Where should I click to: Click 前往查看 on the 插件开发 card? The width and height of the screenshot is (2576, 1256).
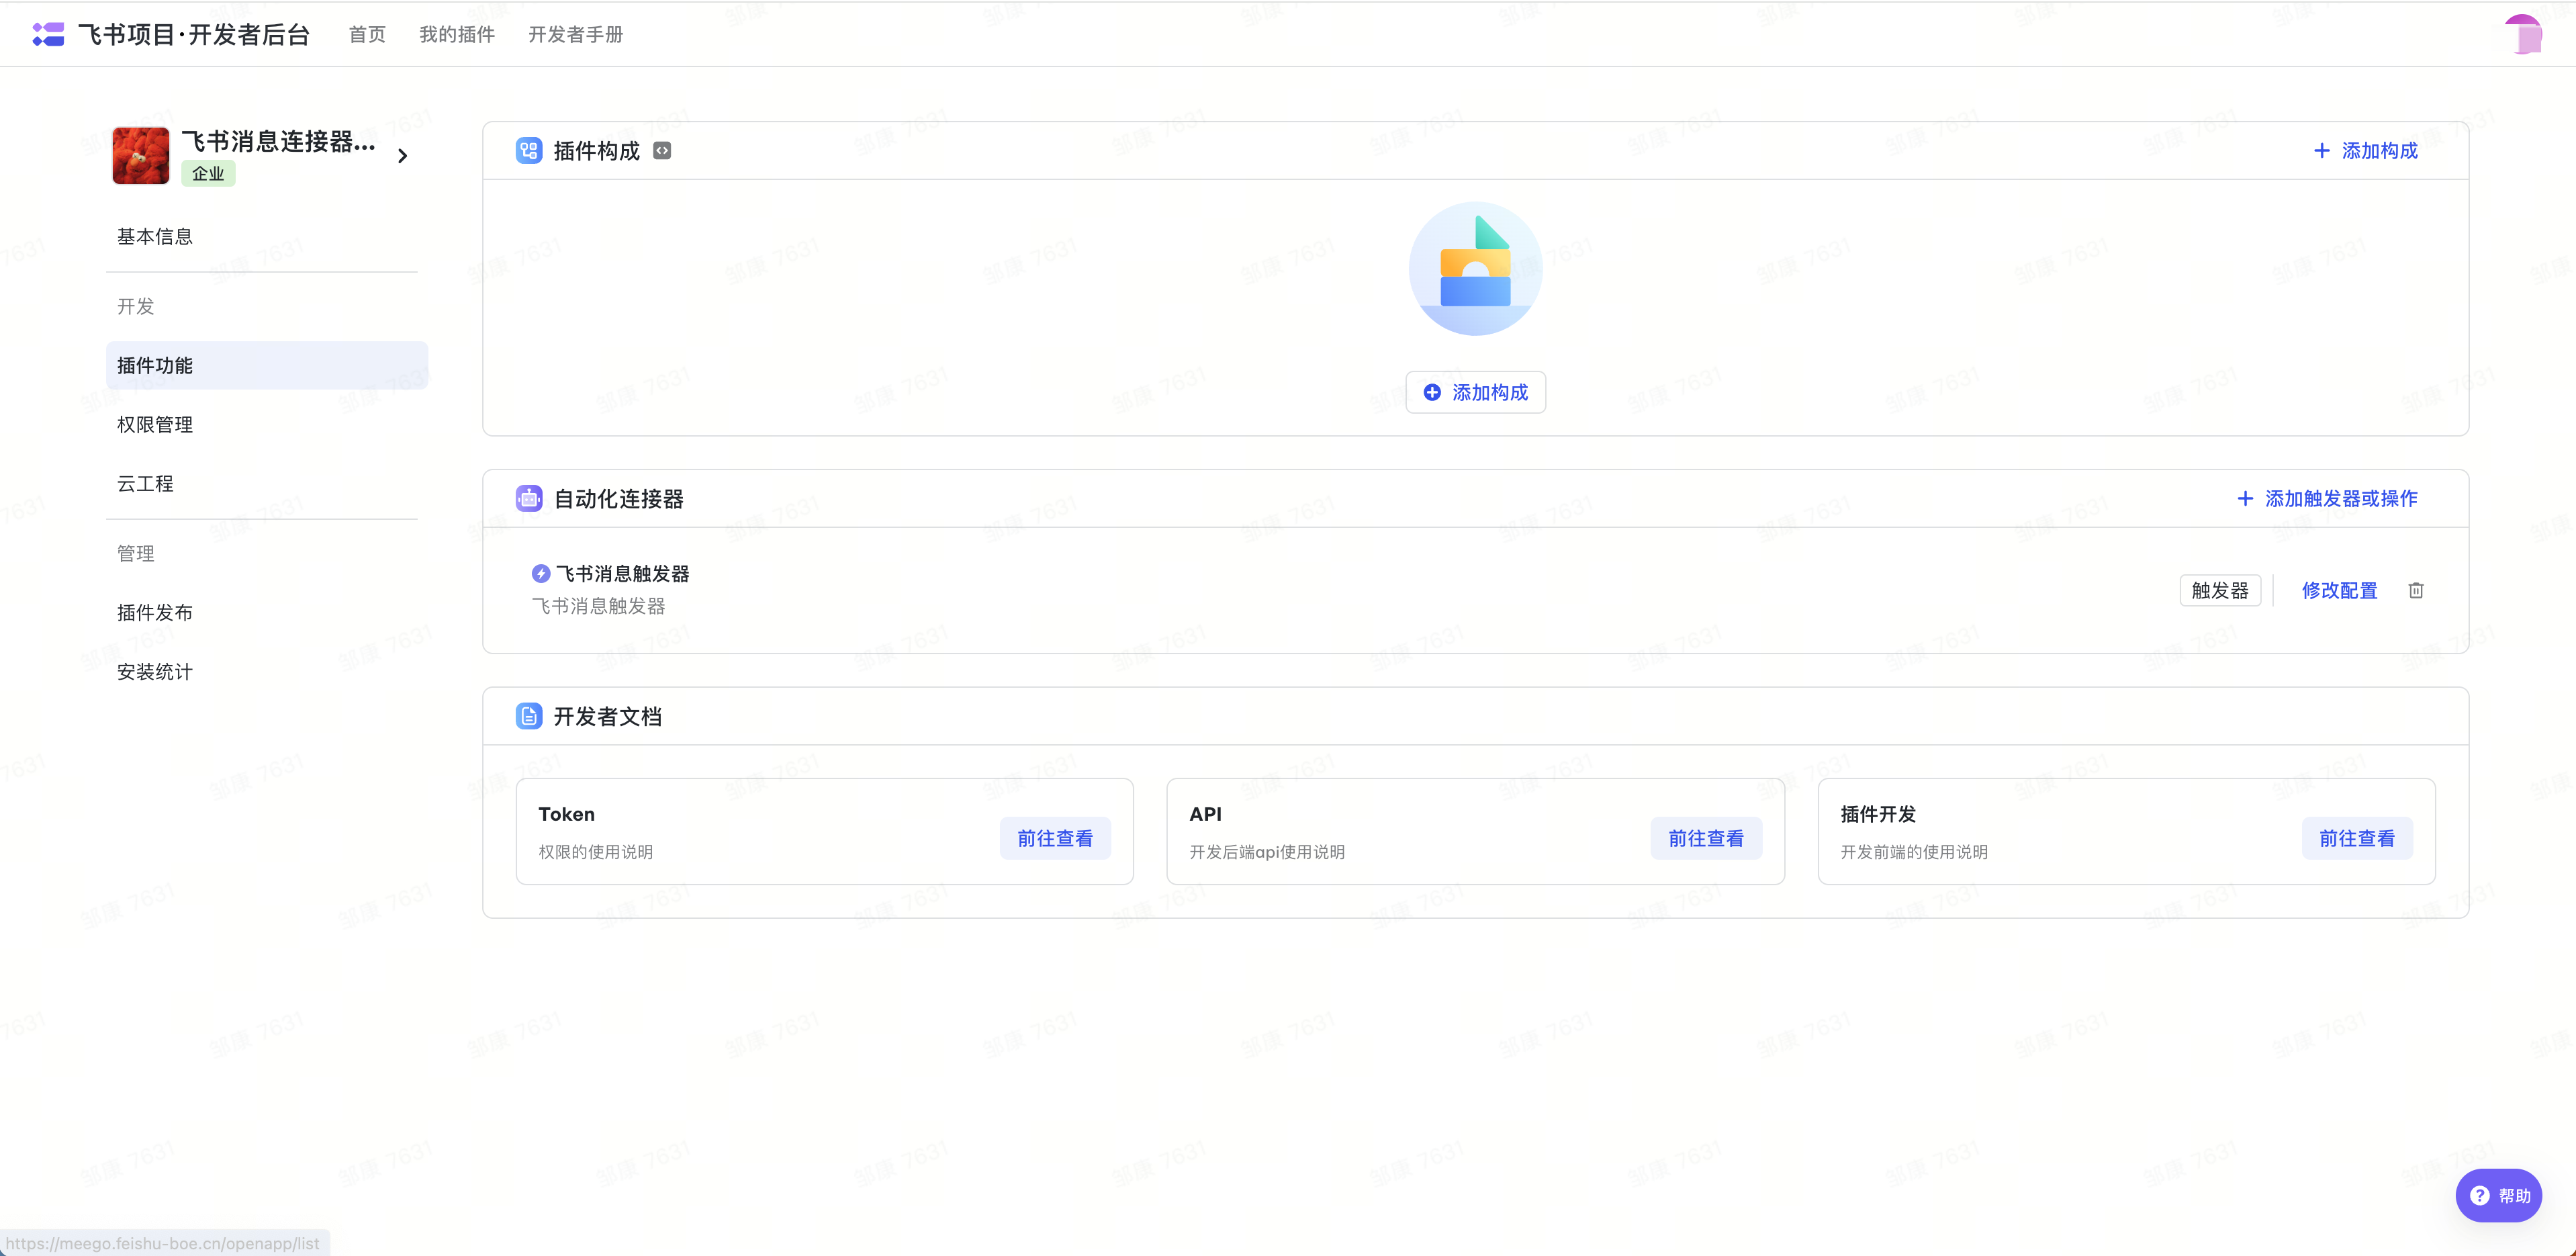[x=2357, y=838]
